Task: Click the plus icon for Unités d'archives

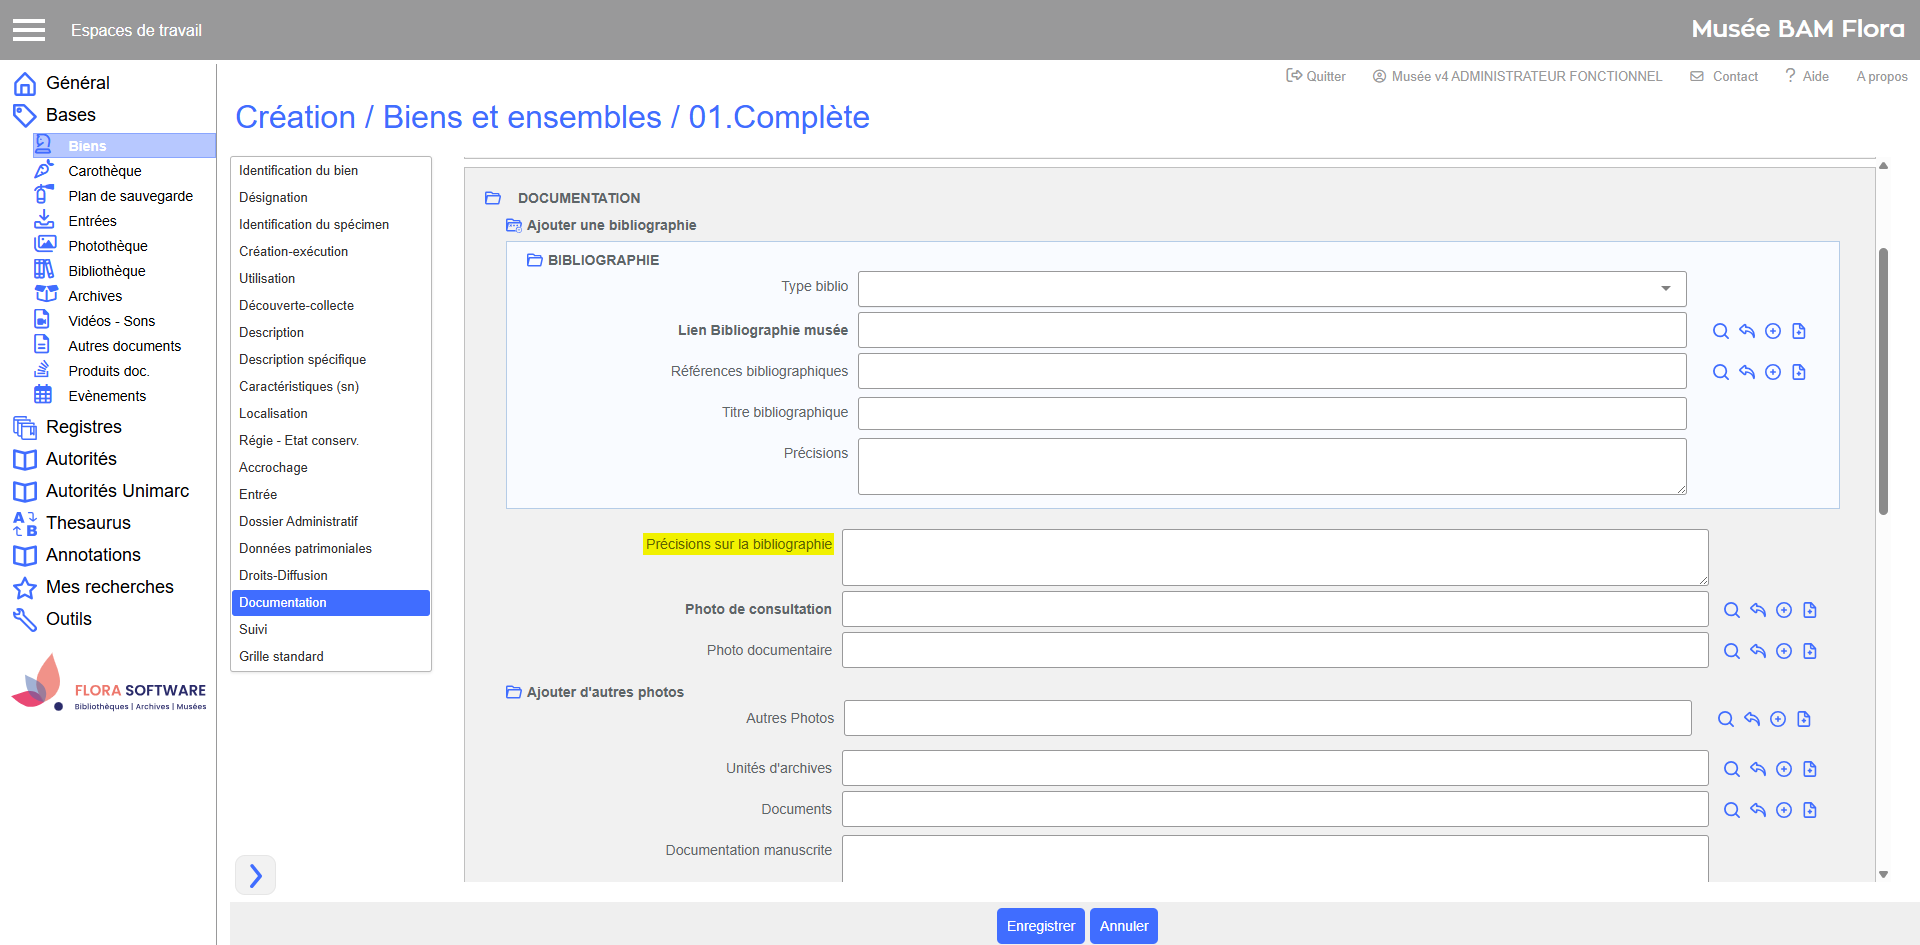Action: (1783, 769)
